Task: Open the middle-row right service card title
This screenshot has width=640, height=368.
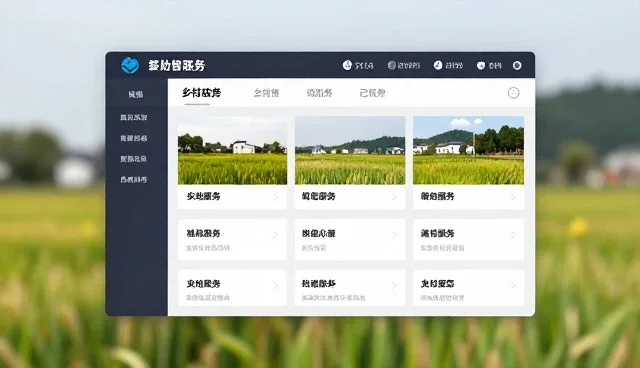Action: (x=438, y=233)
